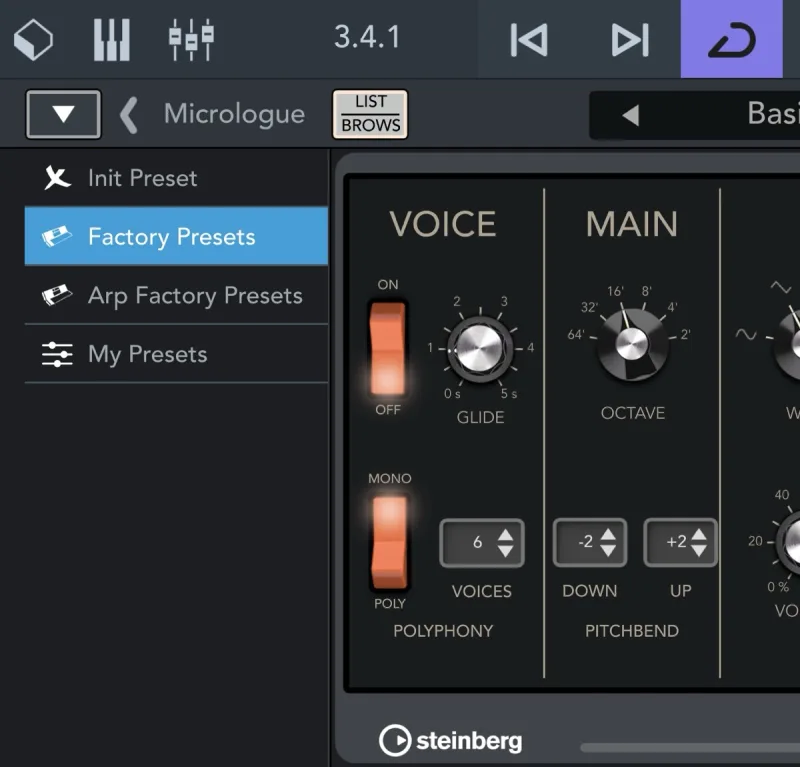Screen dimensions: 800x767
Task: Select previous preset with left arrow
Action: pyautogui.click(x=631, y=115)
